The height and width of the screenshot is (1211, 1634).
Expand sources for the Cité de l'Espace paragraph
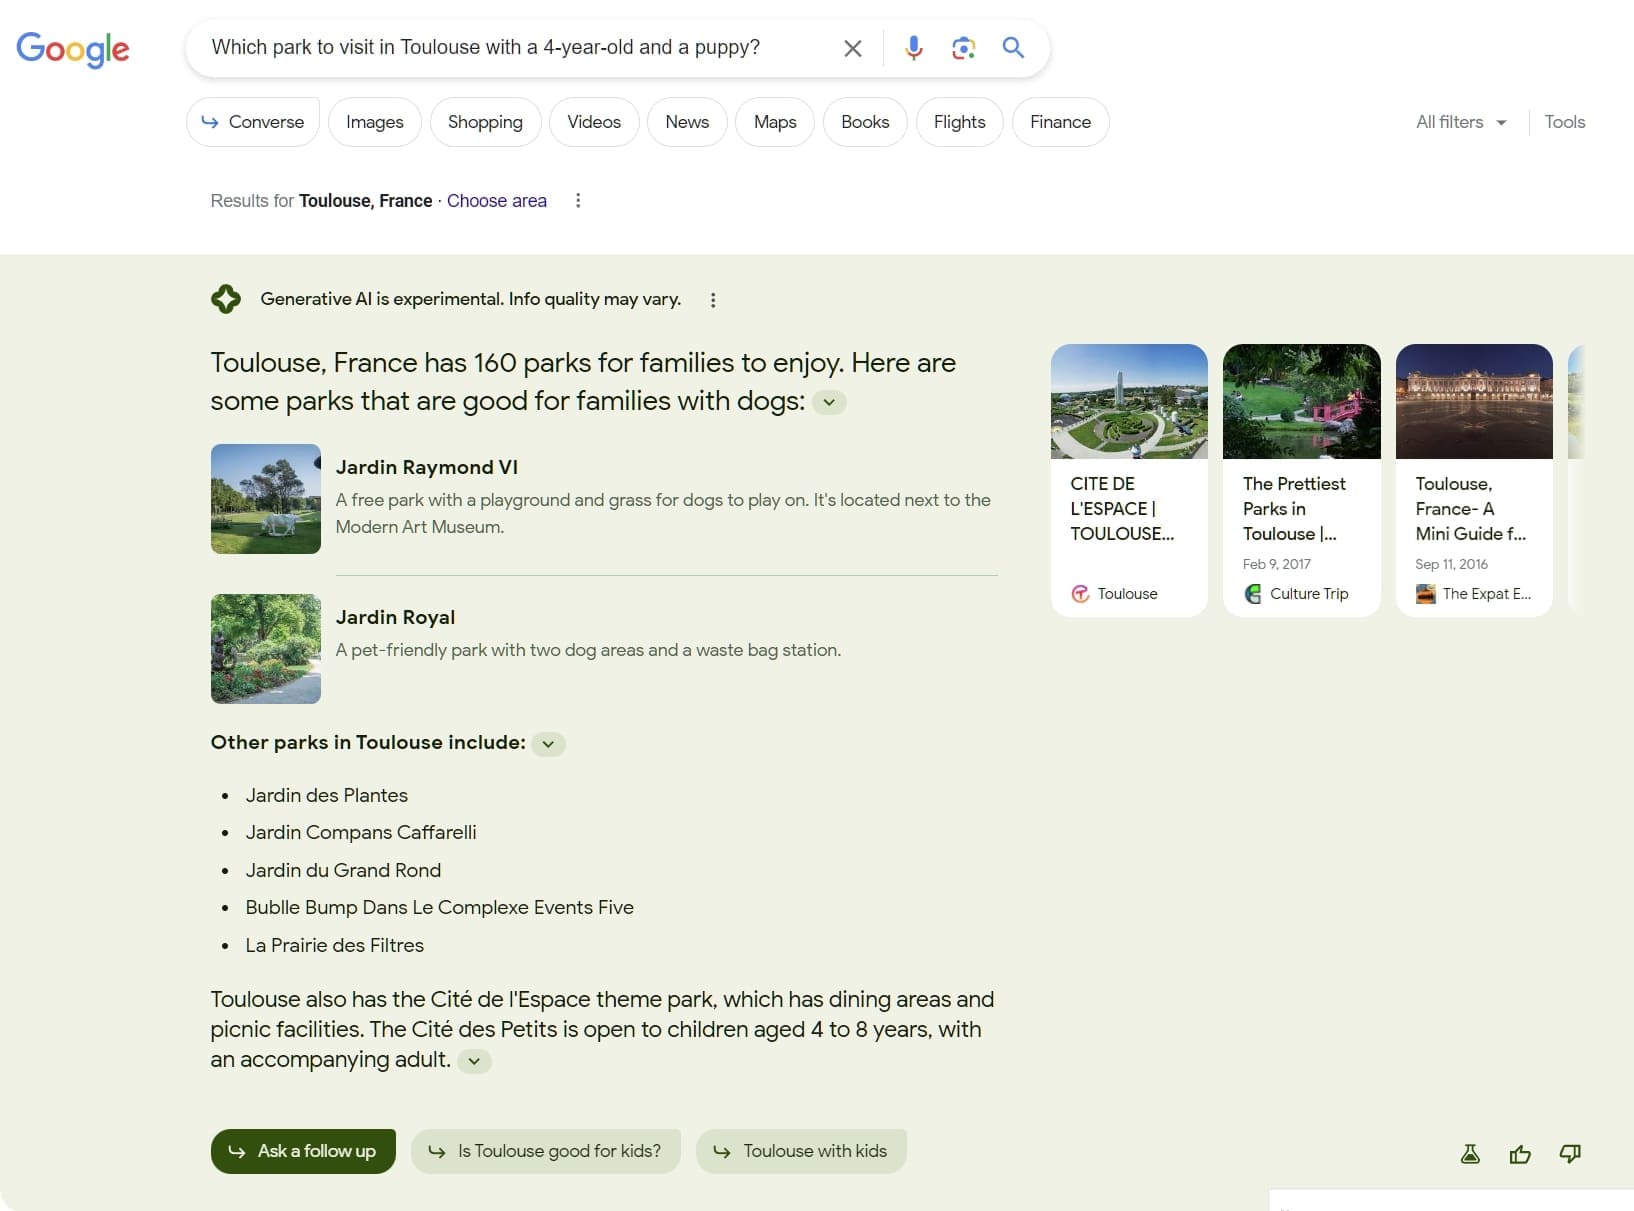point(474,1061)
